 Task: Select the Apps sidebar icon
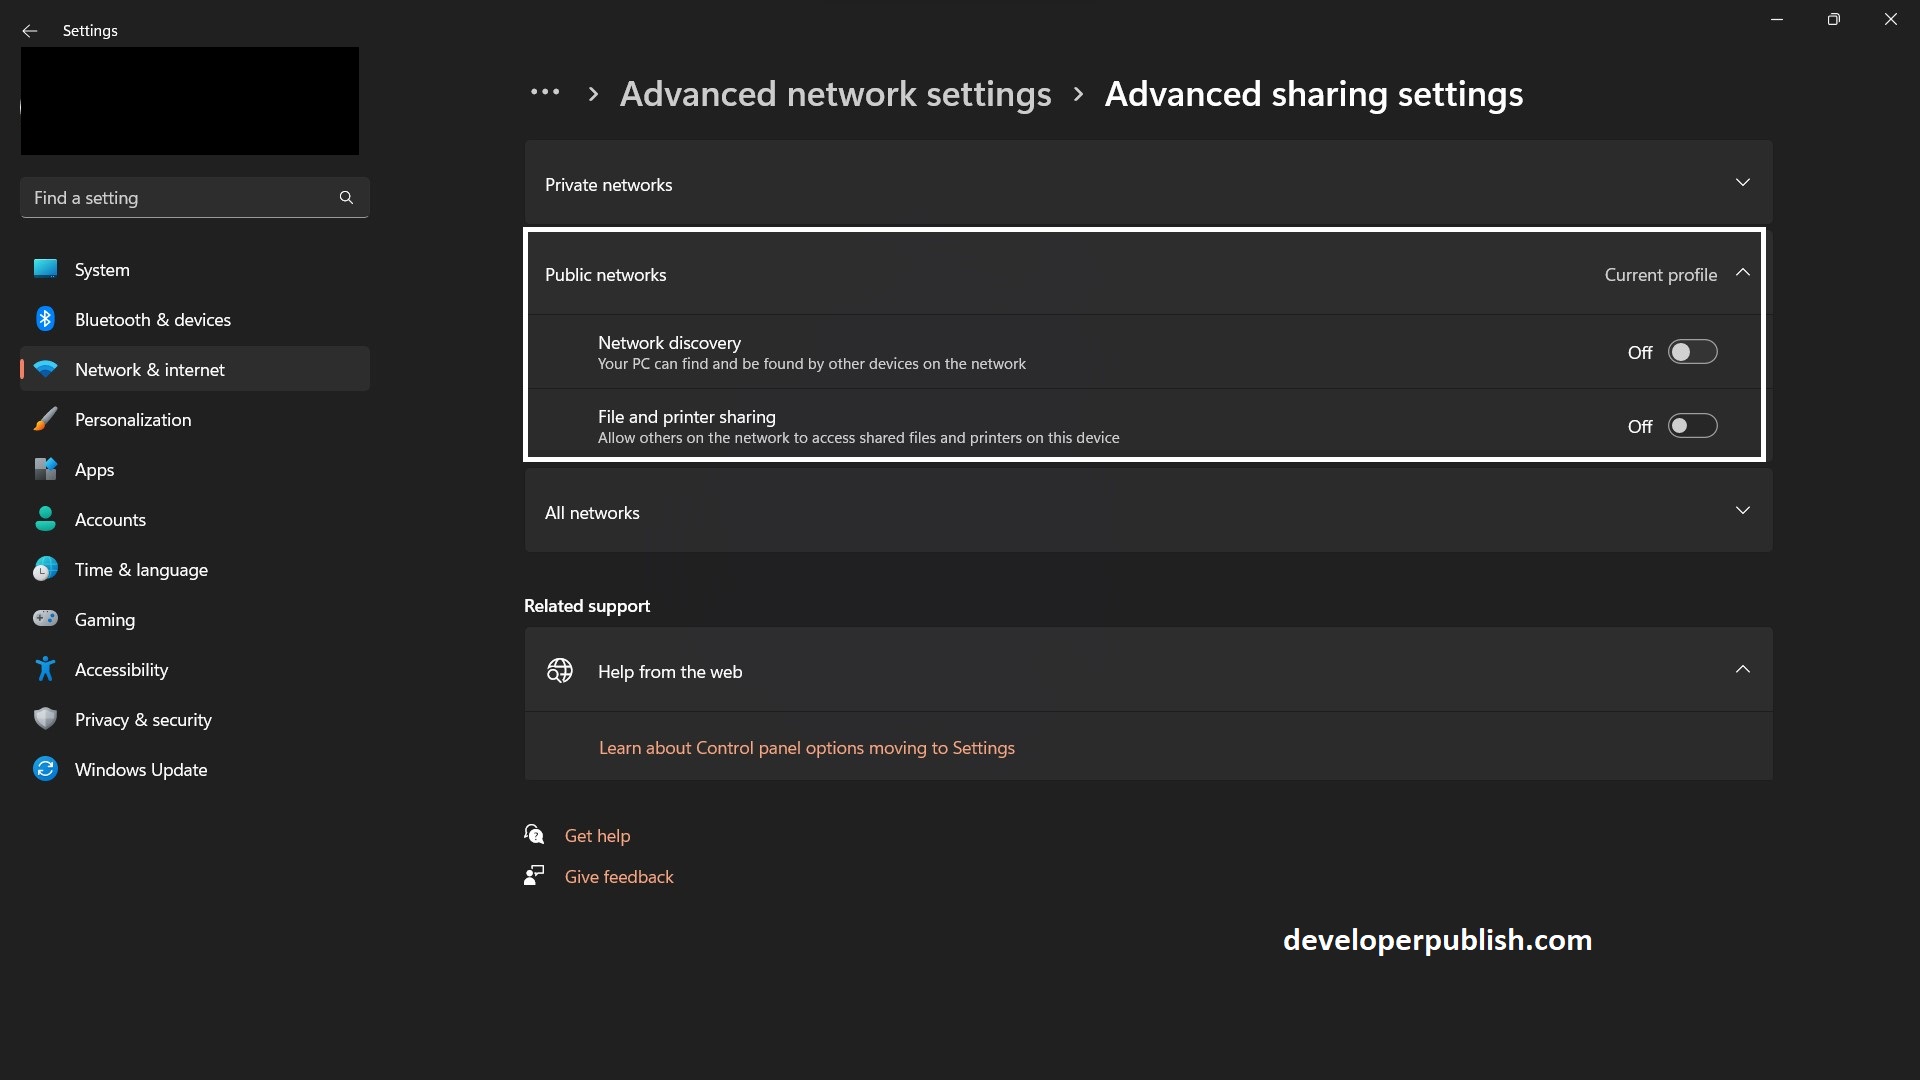pyautogui.click(x=45, y=468)
